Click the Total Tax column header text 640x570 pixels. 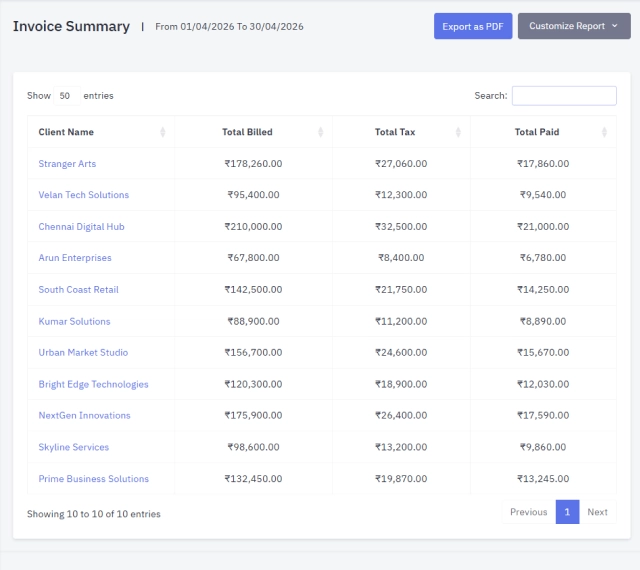(x=395, y=132)
